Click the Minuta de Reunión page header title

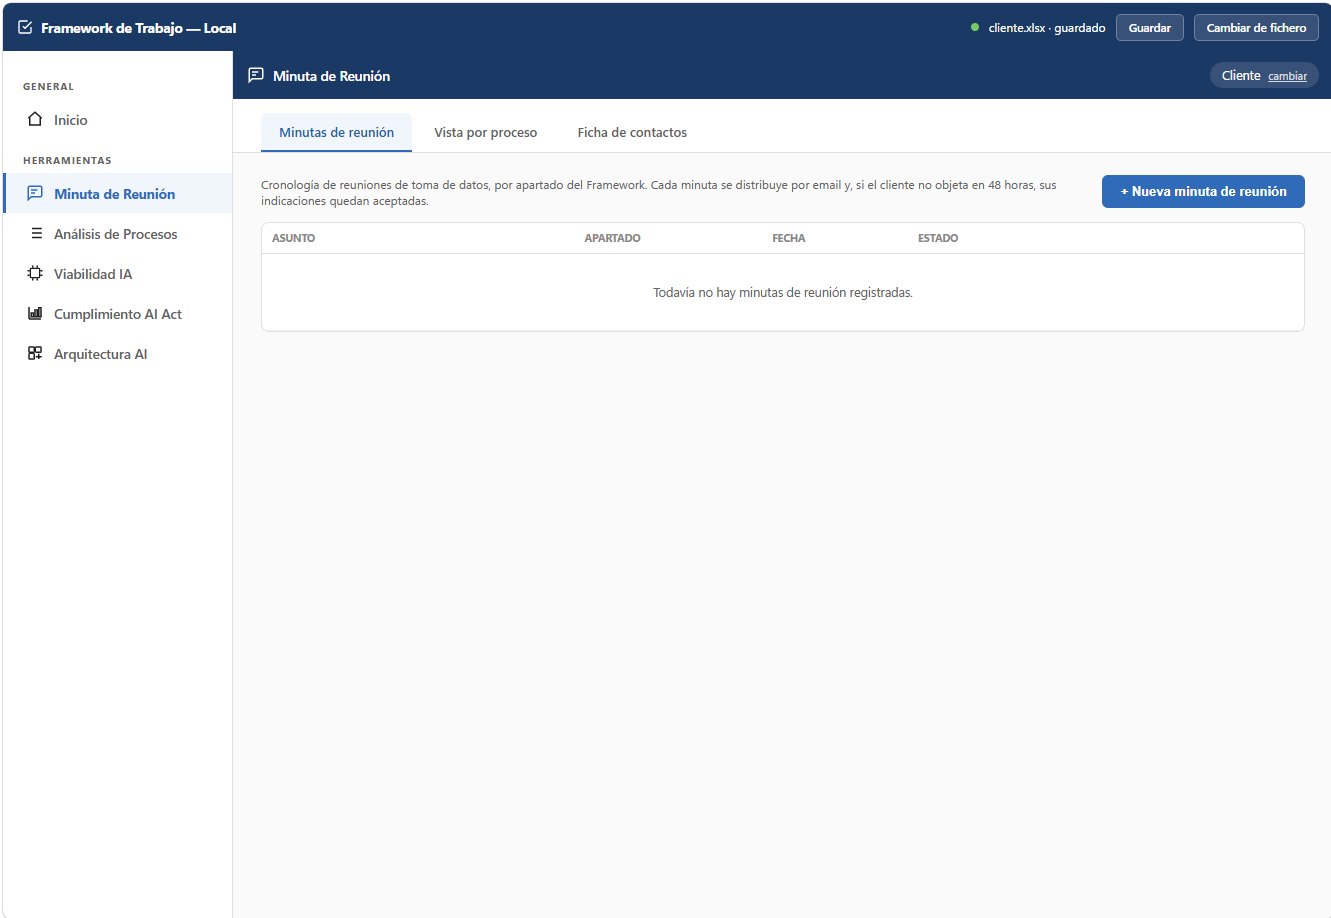(x=331, y=76)
